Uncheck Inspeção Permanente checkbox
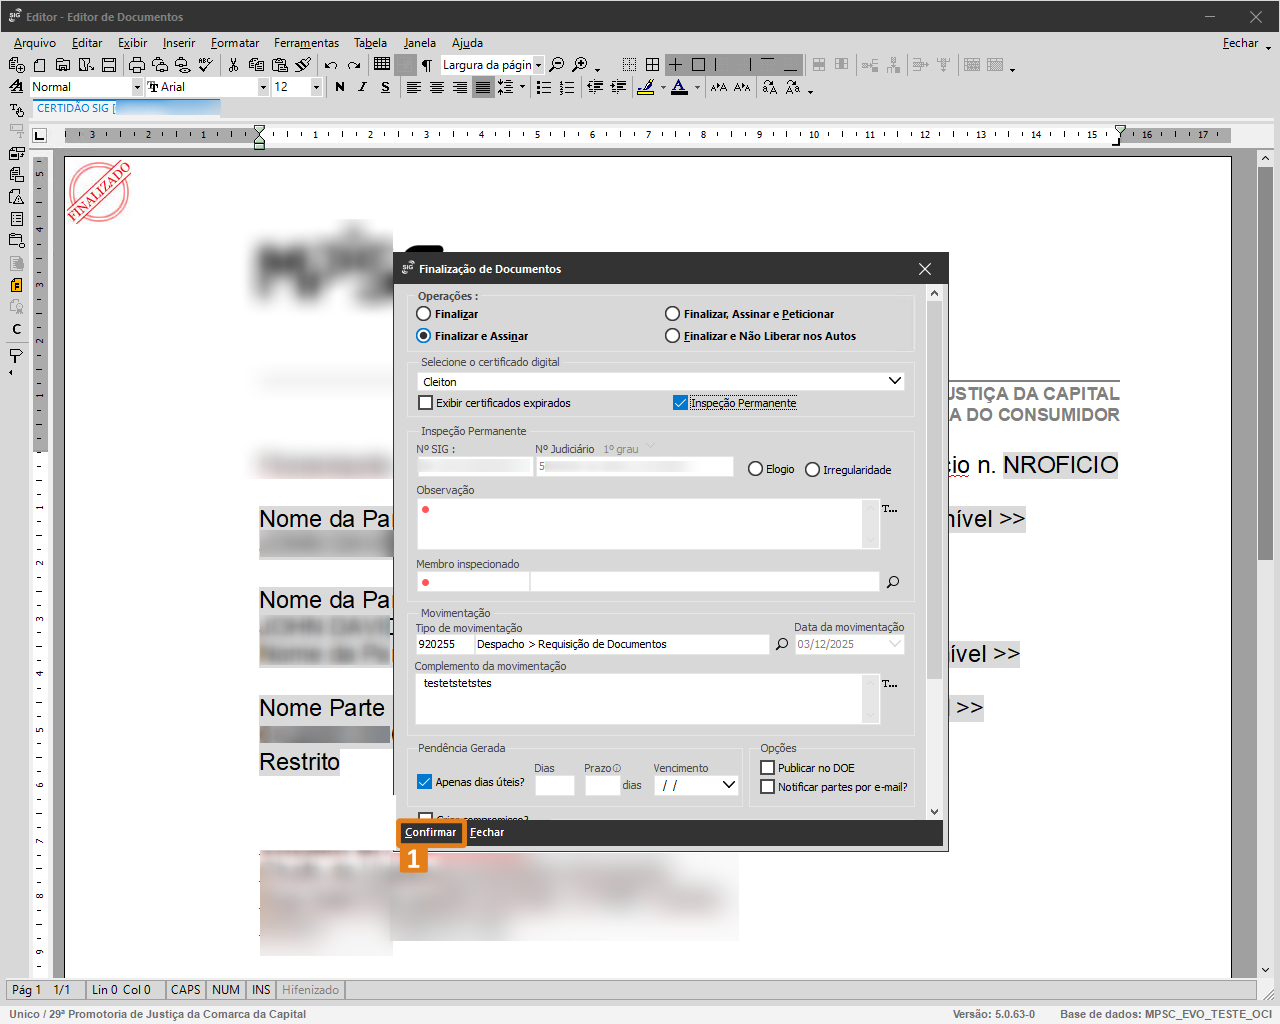Screen dimensions: 1280x1024 click(x=680, y=403)
